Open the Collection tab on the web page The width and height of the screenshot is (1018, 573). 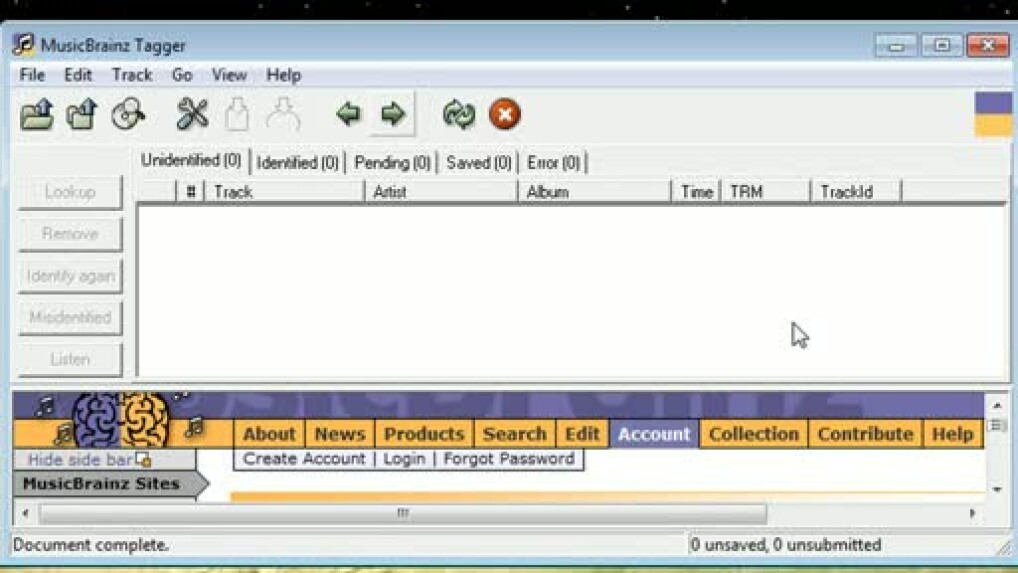[x=753, y=434]
